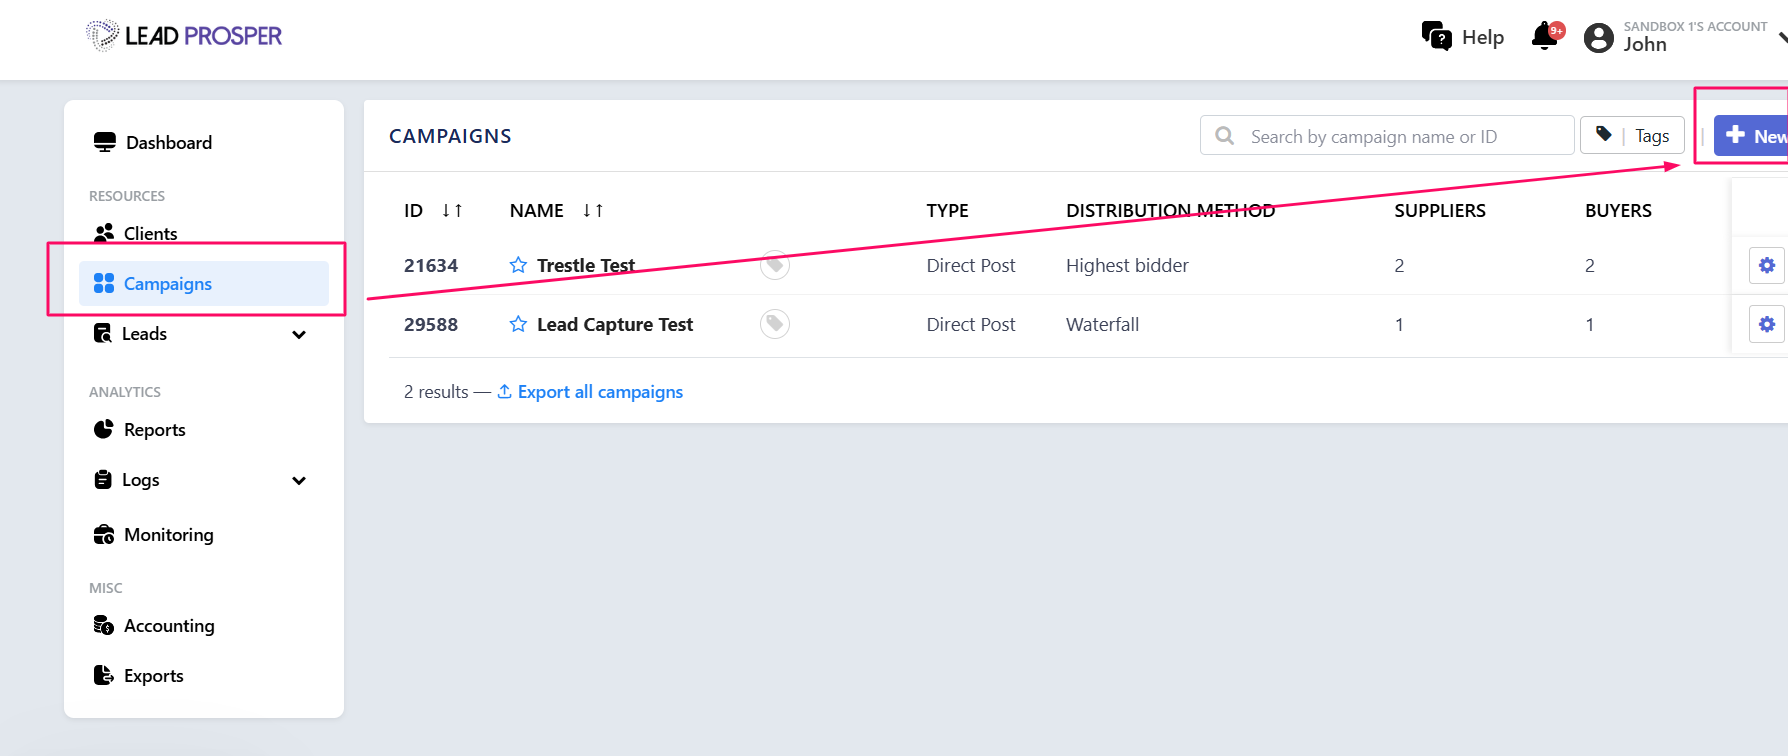
Task: Click the Monitoring briefcase icon
Action: pyautogui.click(x=104, y=534)
